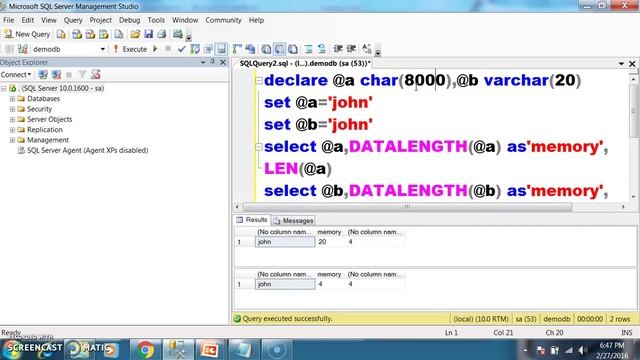Click the New Query button
The width and height of the screenshot is (640, 360).
tap(27, 34)
